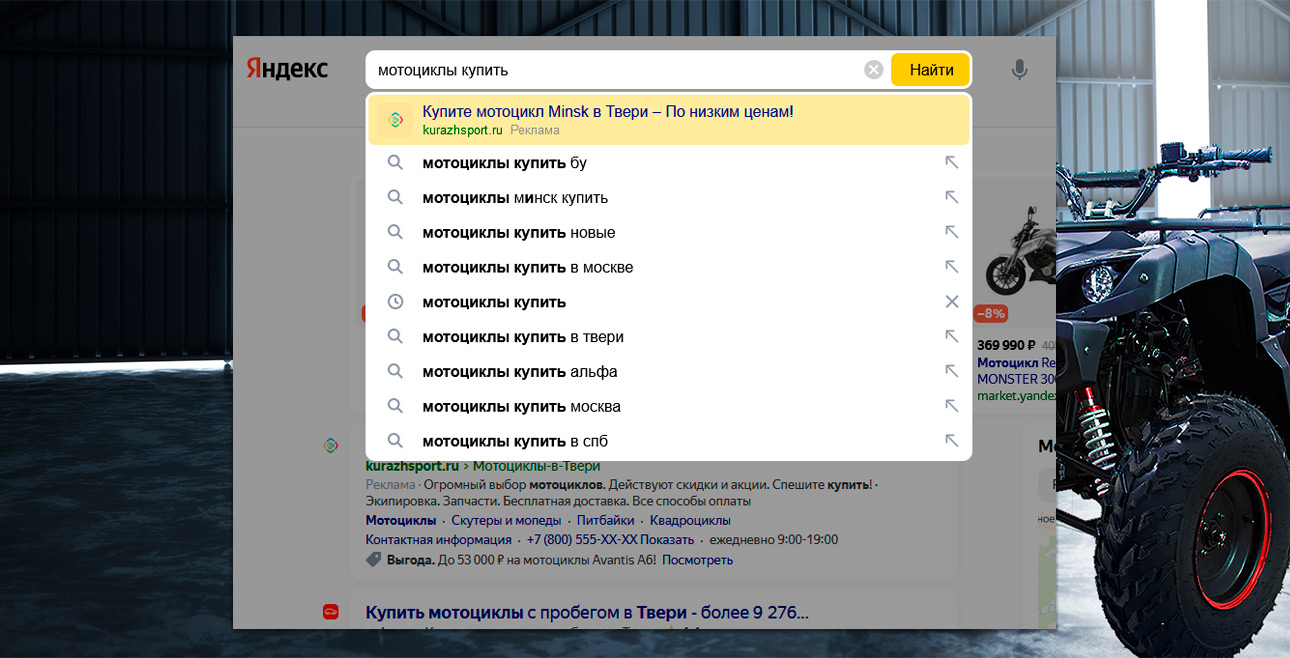Screen dimensions: 1290x658
Task: Open the "Скутеры и мопеды" sitelink
Action: [x=504, y=520]
